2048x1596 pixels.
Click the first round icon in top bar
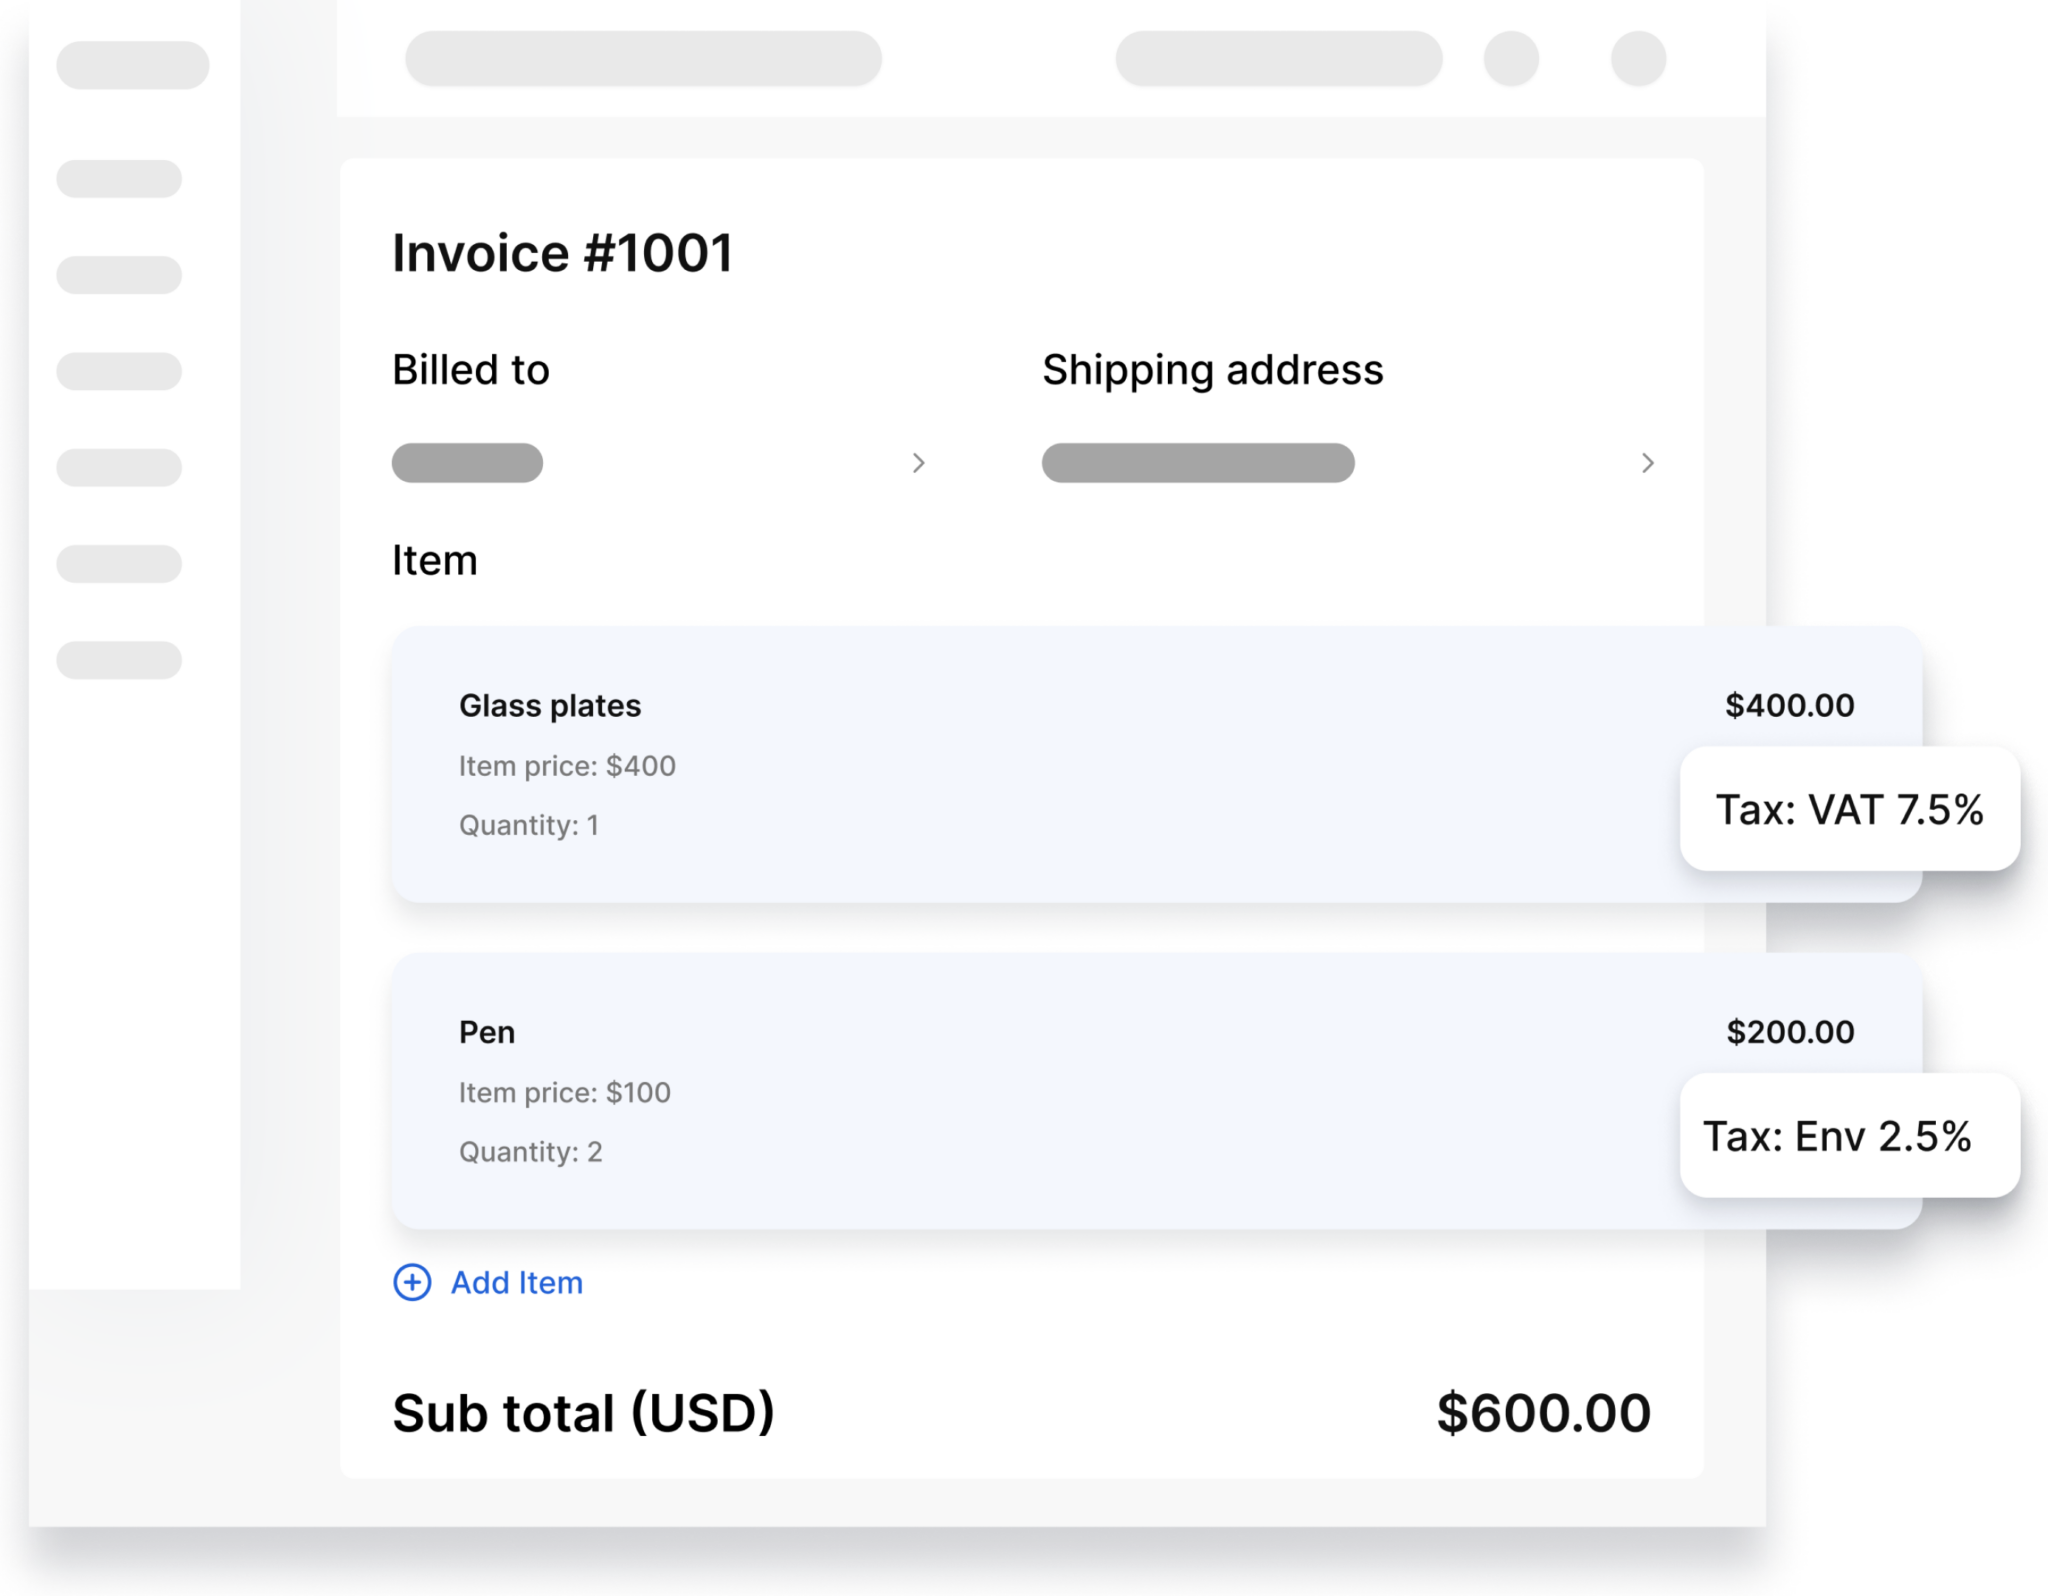point(1511,58)
